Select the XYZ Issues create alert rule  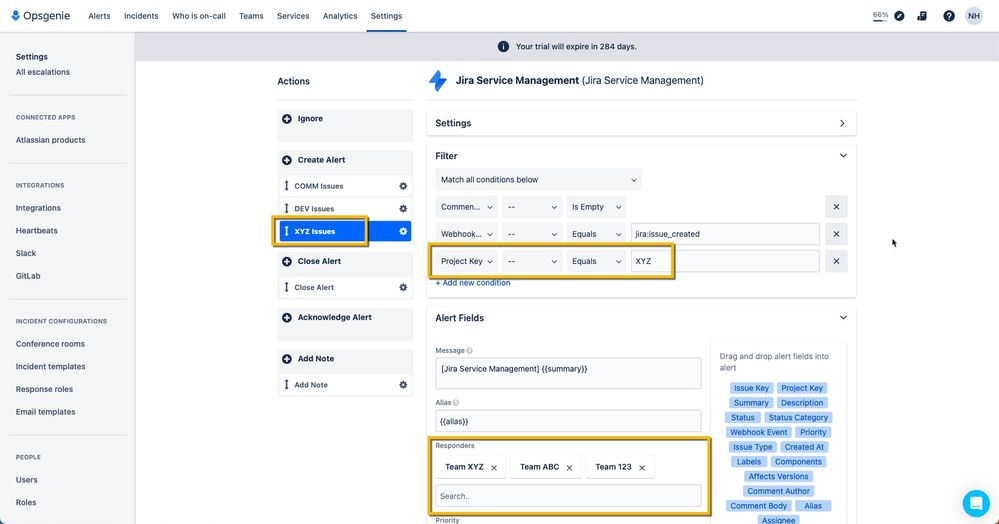click(345, 231)
